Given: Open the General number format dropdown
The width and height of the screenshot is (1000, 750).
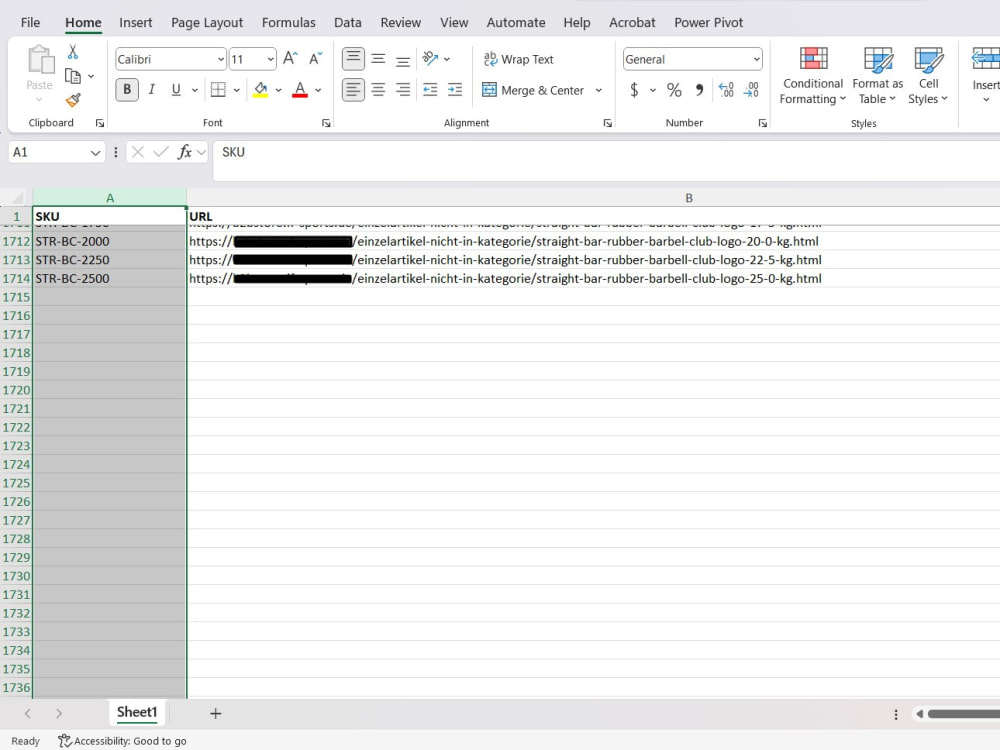Looking at the screenshot, I should (755, 59).
